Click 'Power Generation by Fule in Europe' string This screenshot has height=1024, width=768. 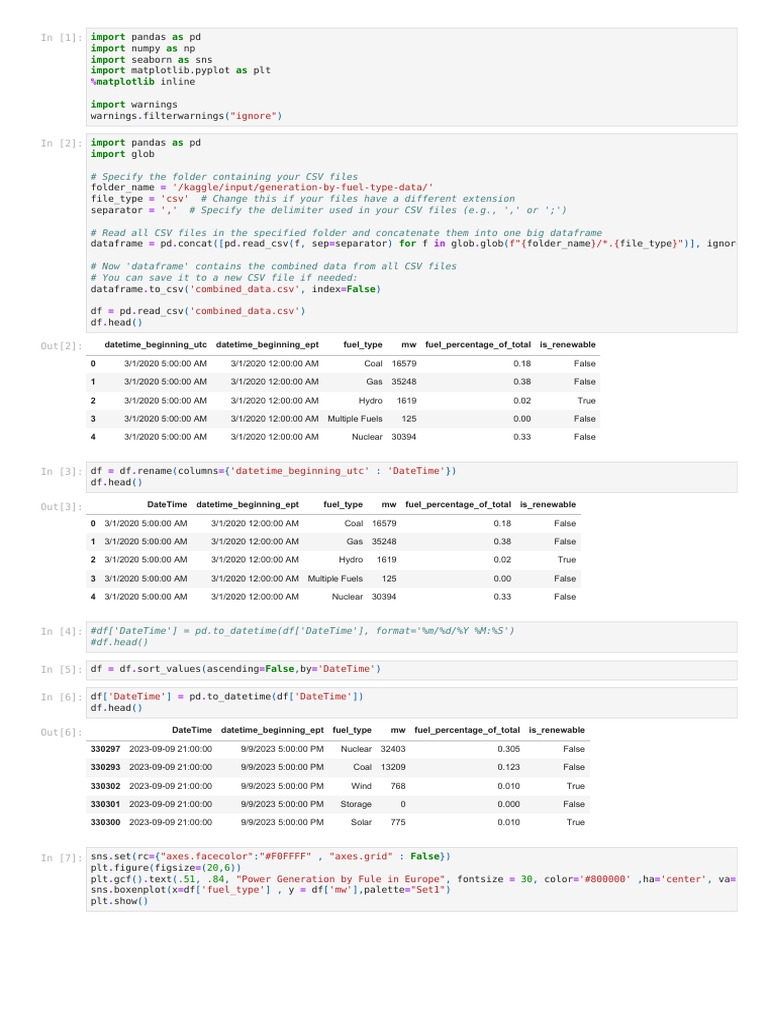tap(342, 880)
